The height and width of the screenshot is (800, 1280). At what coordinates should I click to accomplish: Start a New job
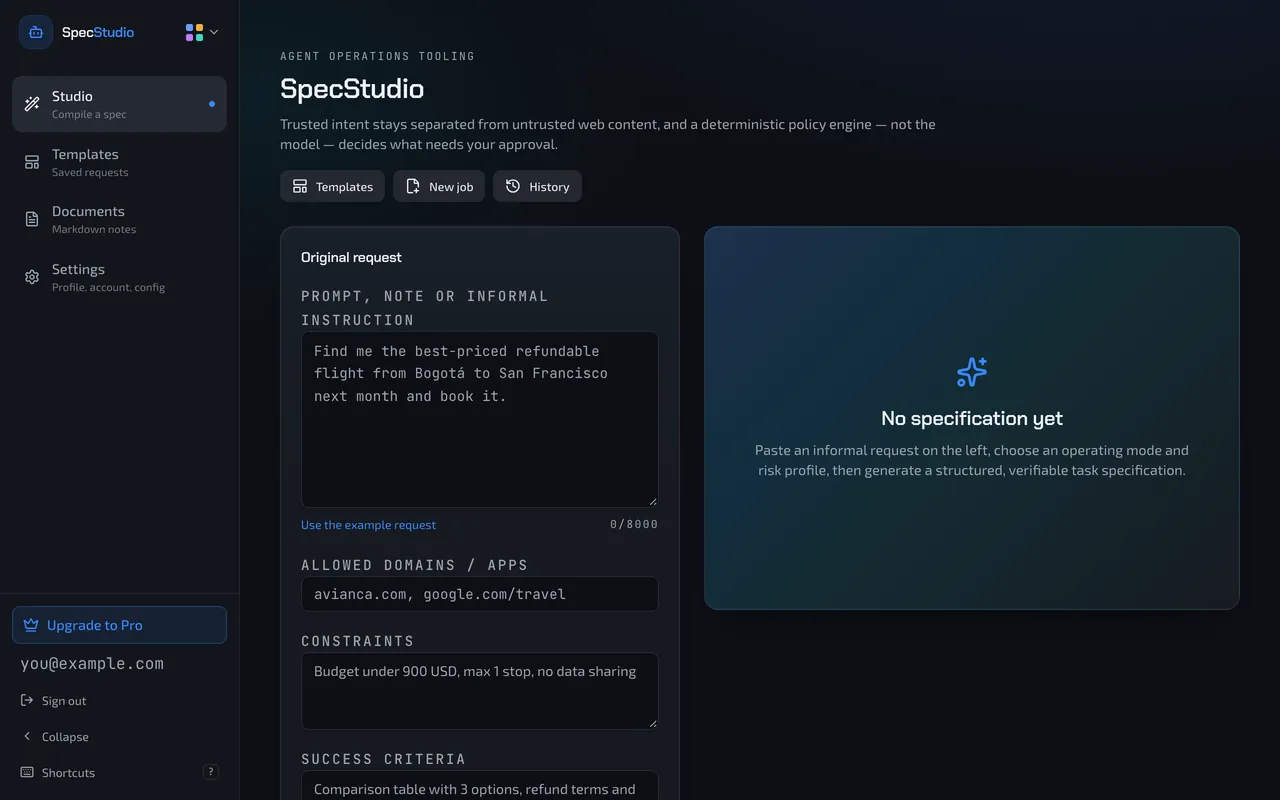439,186
